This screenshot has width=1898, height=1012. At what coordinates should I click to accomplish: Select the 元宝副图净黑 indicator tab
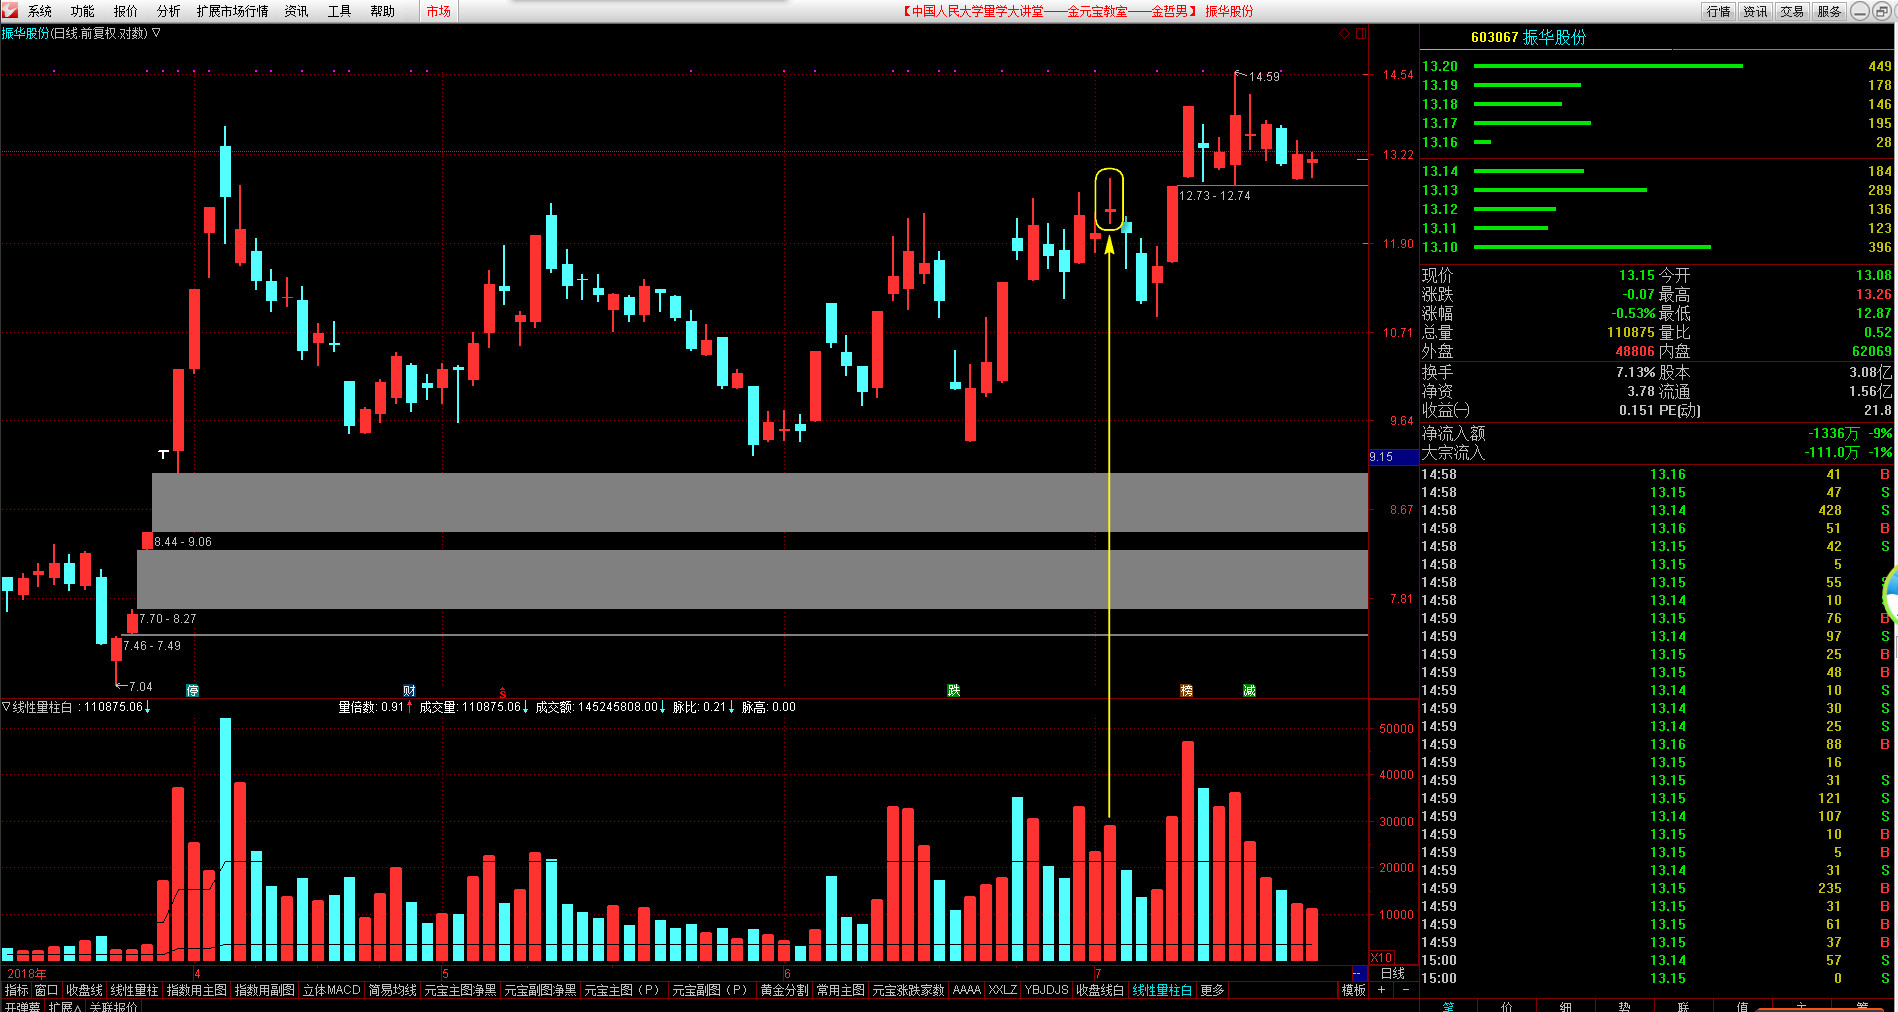click(540, 990)
